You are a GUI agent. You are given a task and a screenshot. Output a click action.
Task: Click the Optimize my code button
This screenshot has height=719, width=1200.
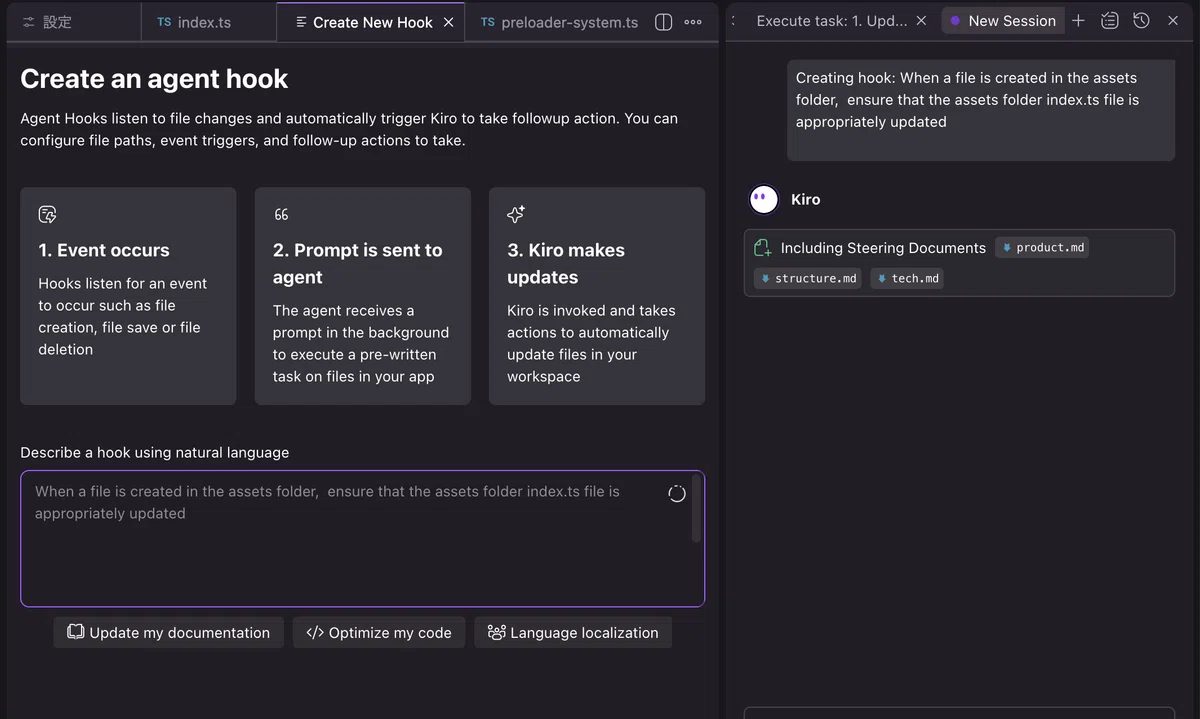point(379,633)
